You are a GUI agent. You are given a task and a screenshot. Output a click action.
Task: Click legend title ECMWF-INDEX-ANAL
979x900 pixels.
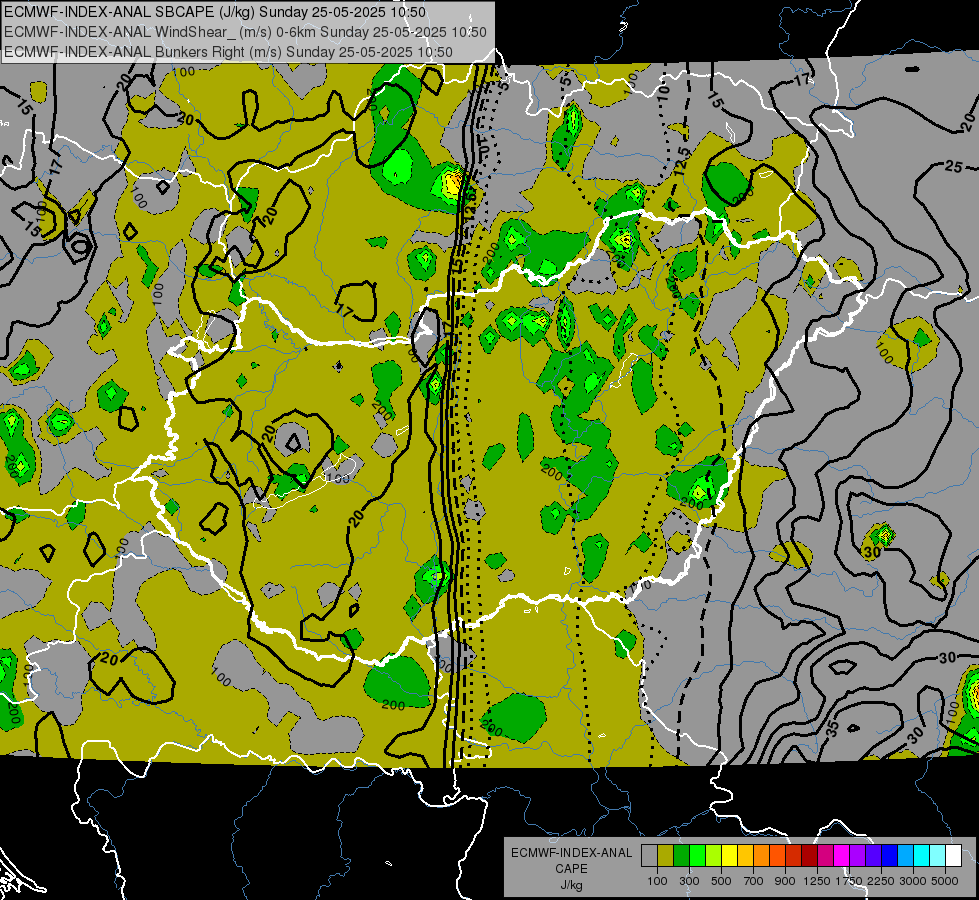pos(571,853)
